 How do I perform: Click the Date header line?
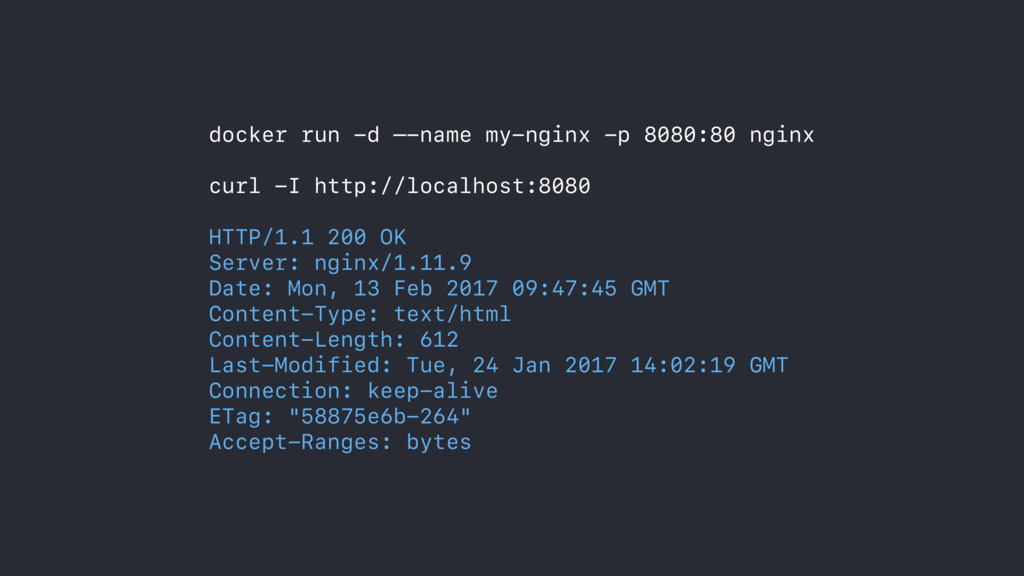[439, 288]
